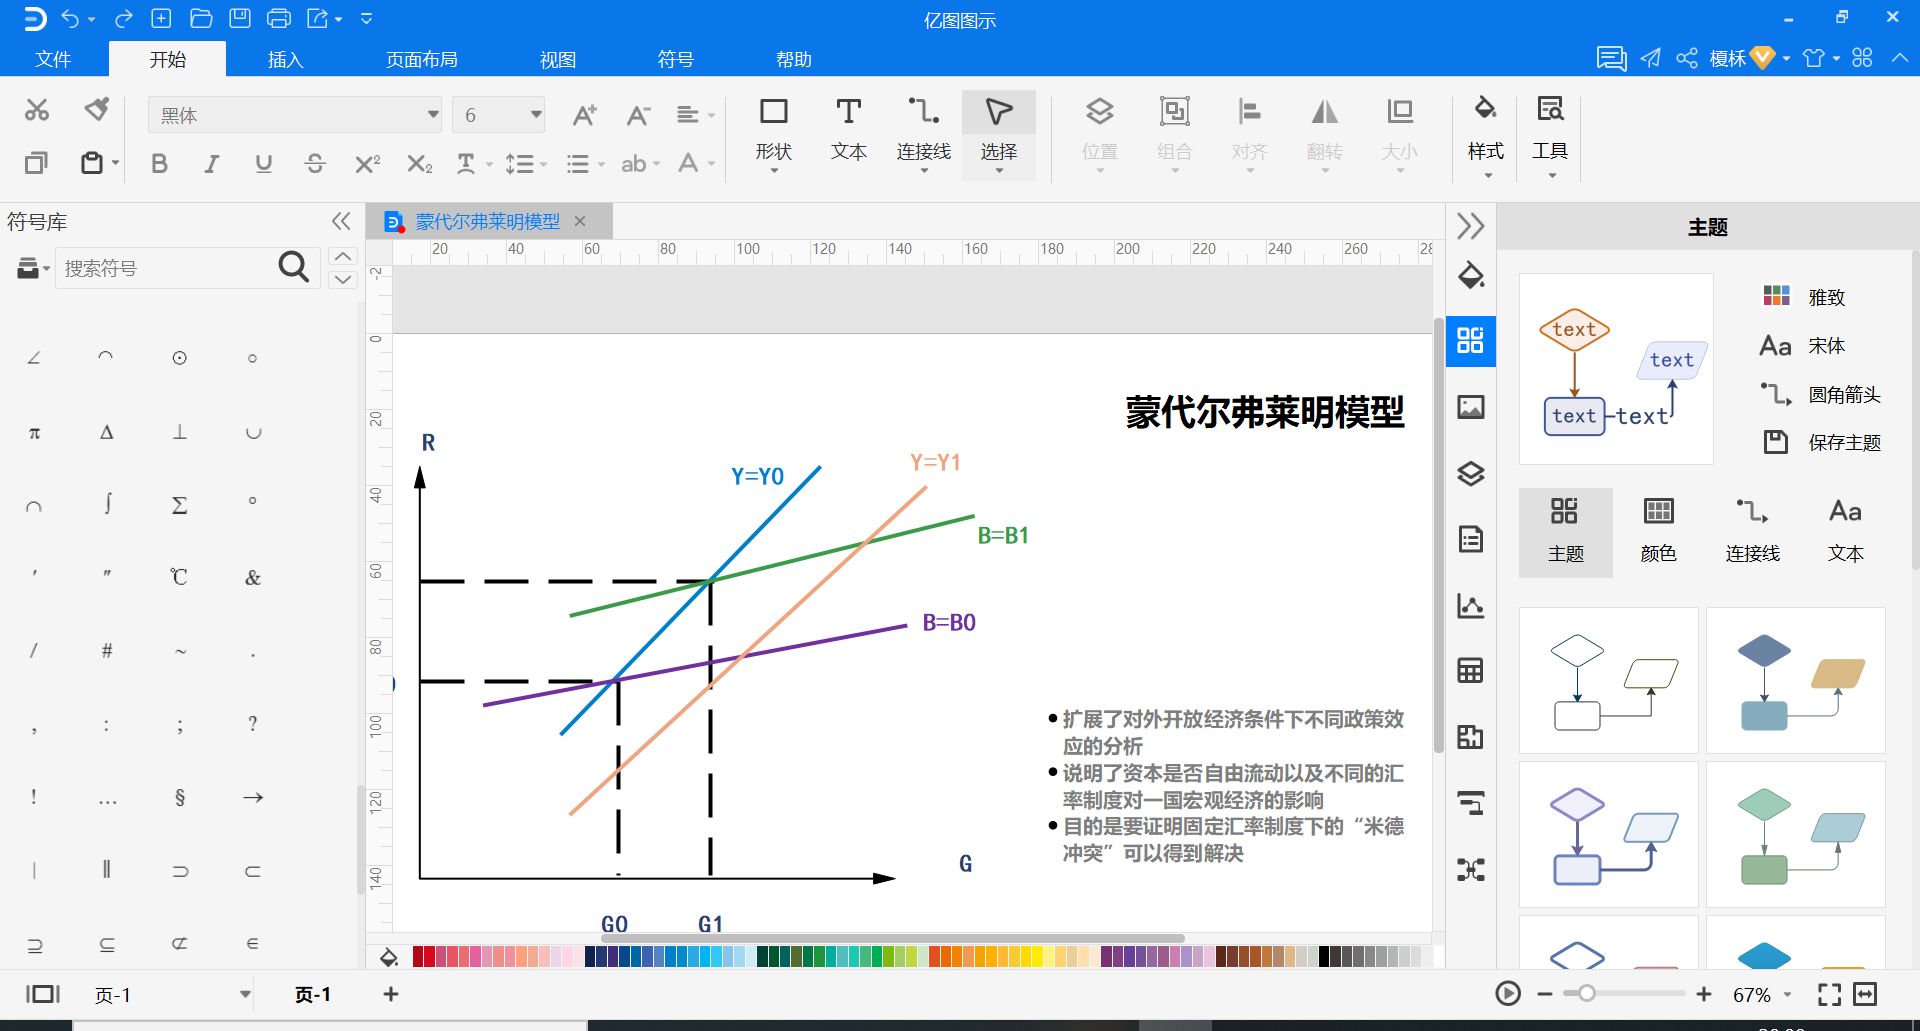Toggle the page list panel icon
The width and height of the screenshot is (1920, 1031).
[x=43, y=994]
